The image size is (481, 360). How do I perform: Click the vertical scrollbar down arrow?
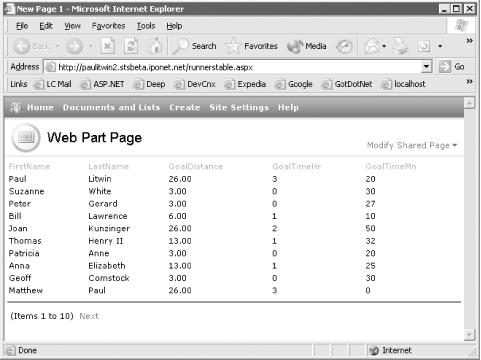[469, 334]
